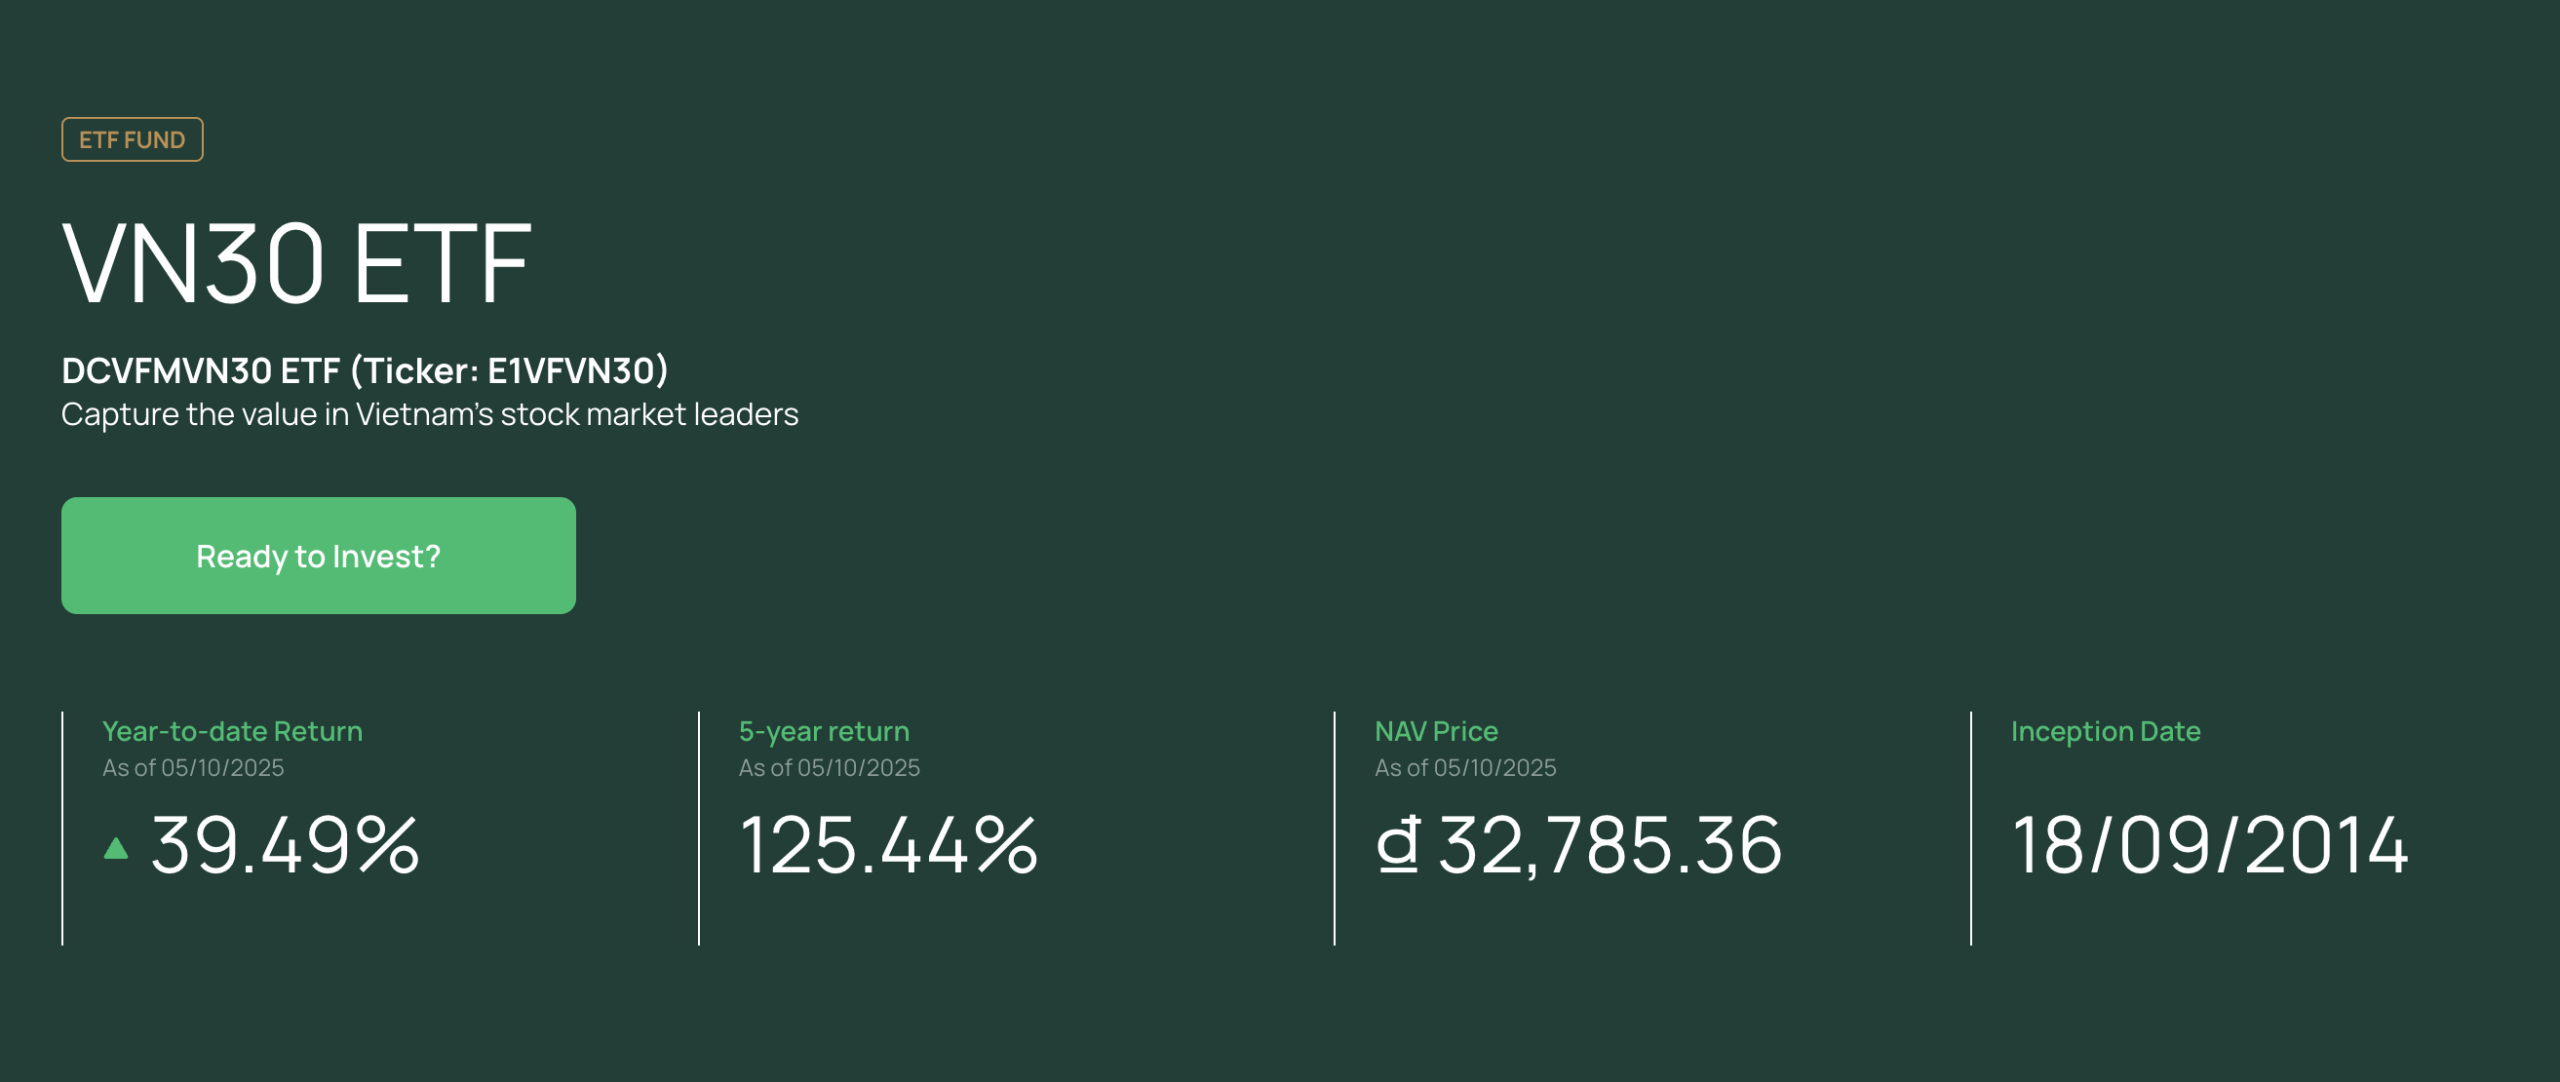
Task: Click the green up-arrow triangle icon
Action: coord(116,849)
